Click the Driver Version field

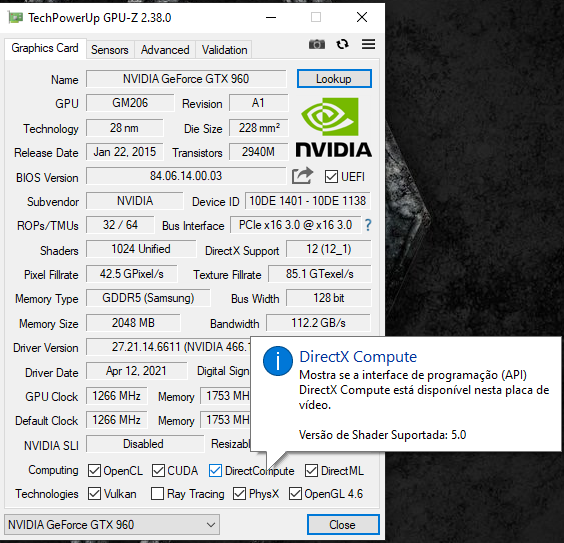[x=168, y=347]
